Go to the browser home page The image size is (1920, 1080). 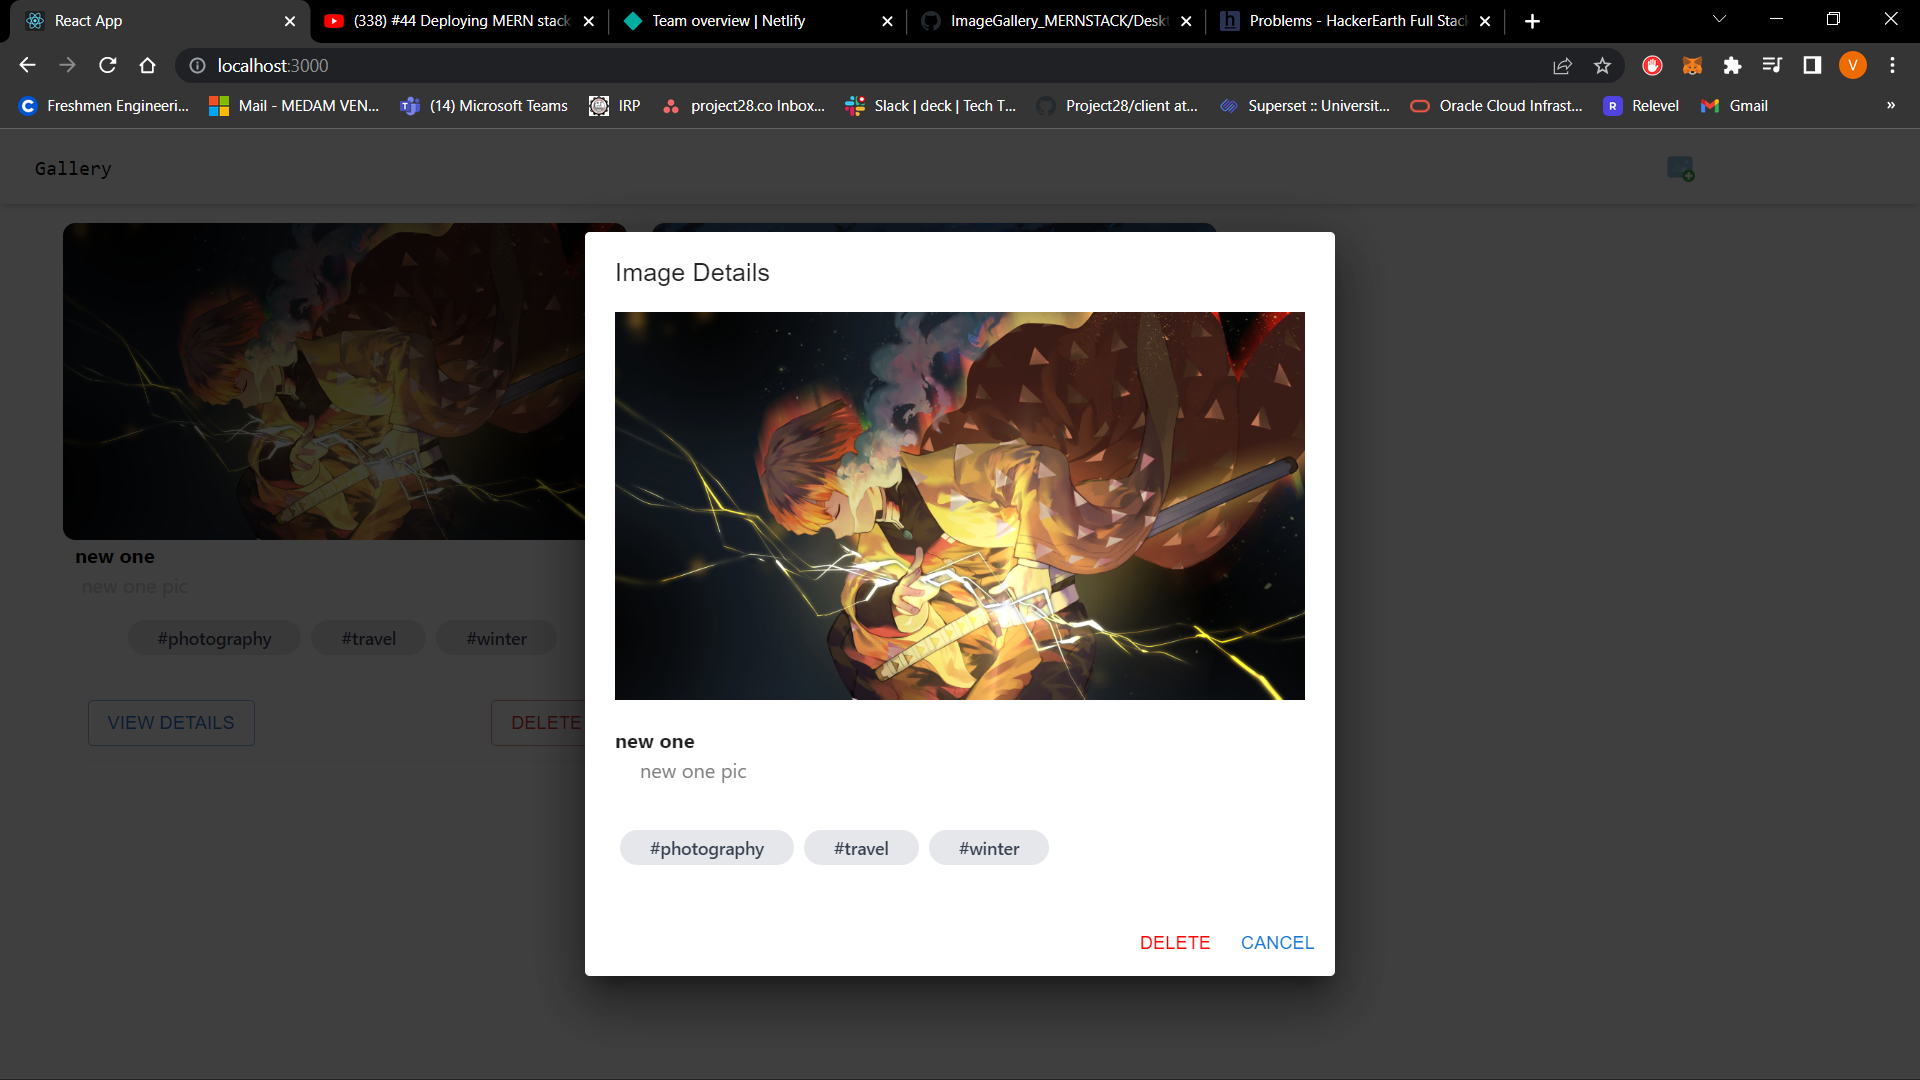(148, 65)
